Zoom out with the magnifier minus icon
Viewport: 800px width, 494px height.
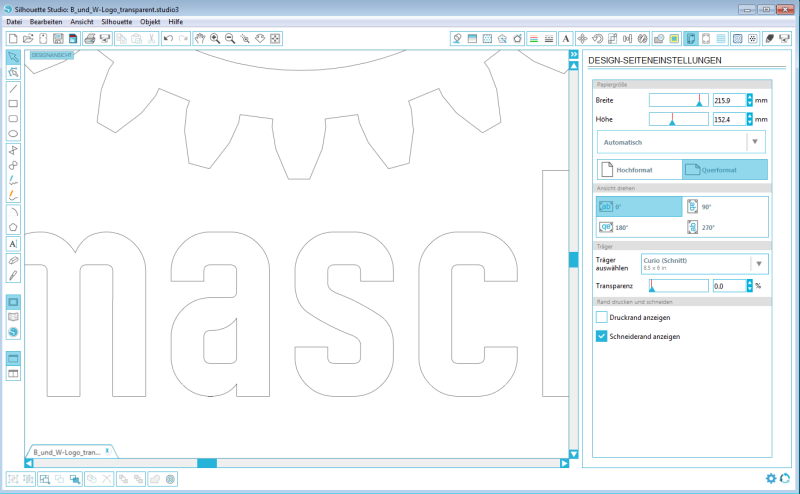(x=230, y=39)
